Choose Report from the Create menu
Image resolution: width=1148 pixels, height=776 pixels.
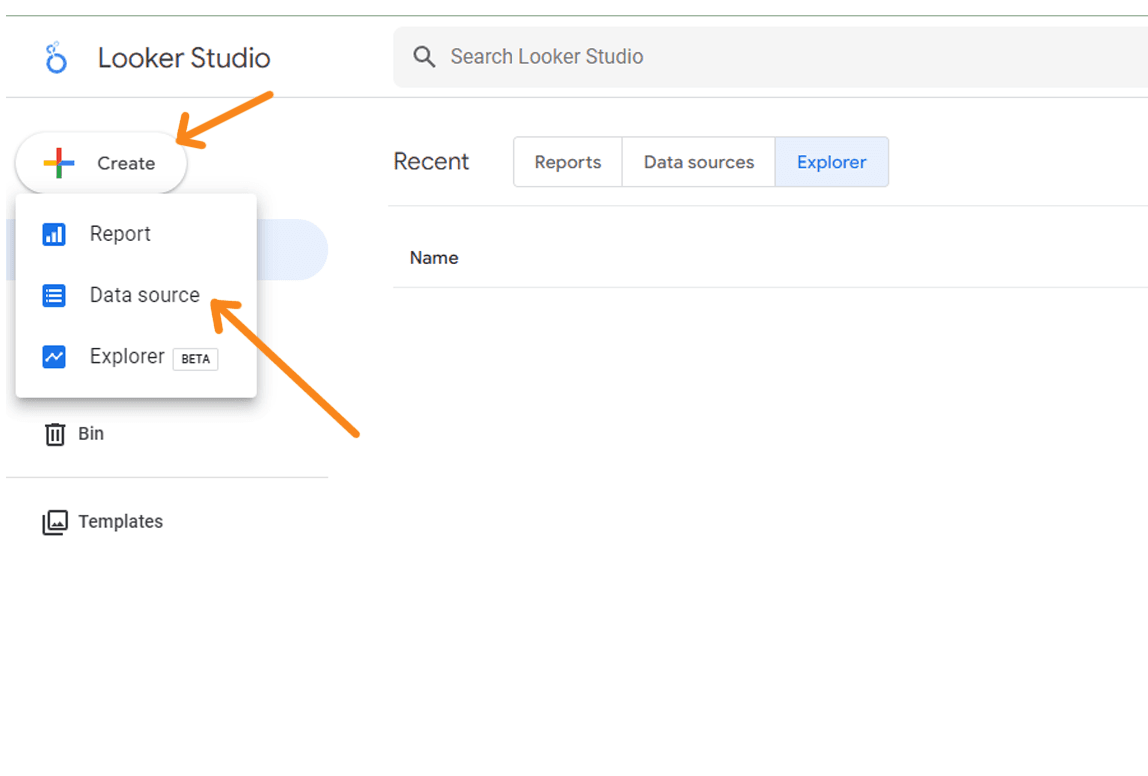[x=136, y=234]
